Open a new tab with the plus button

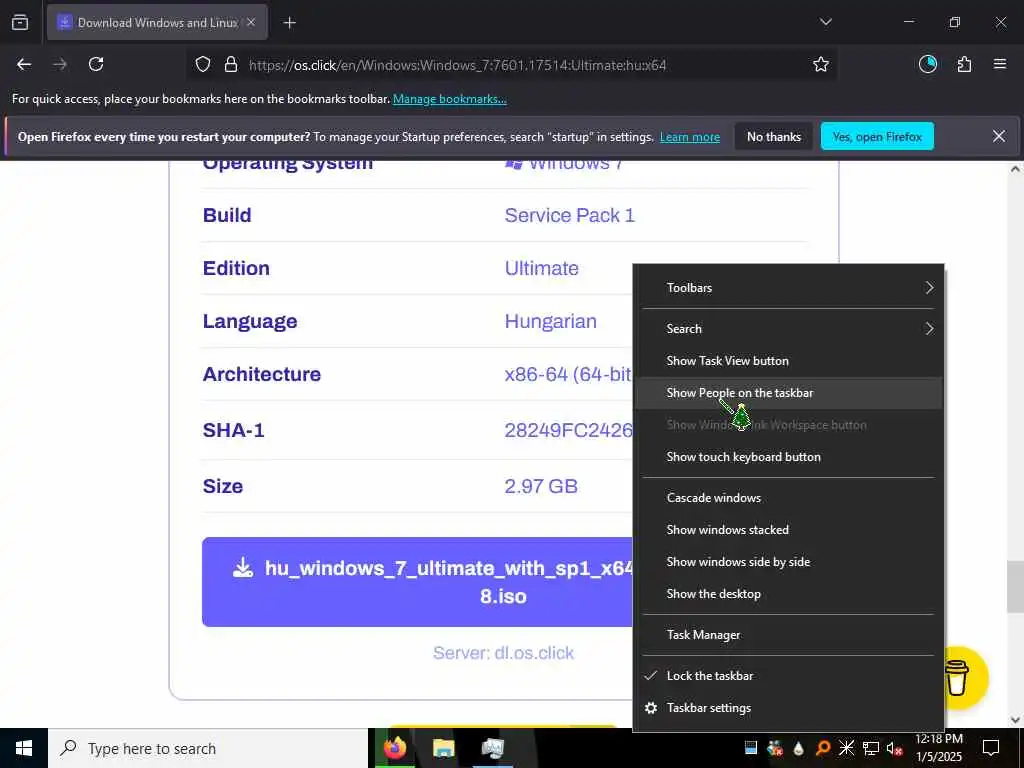(x=290, y=23)
